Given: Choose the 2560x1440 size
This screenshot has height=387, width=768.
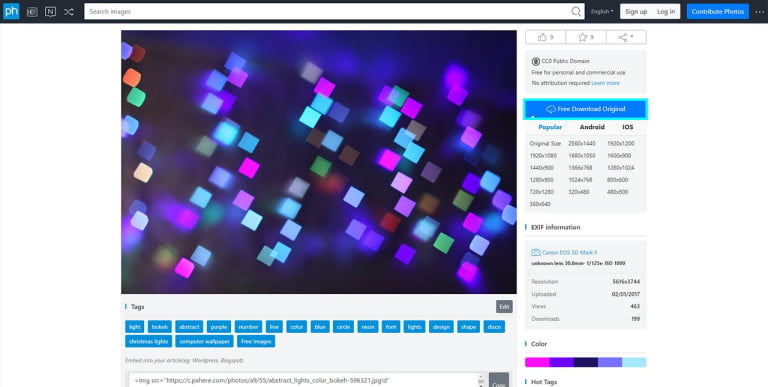Looking at the screenshot, I should pos(582,144).
